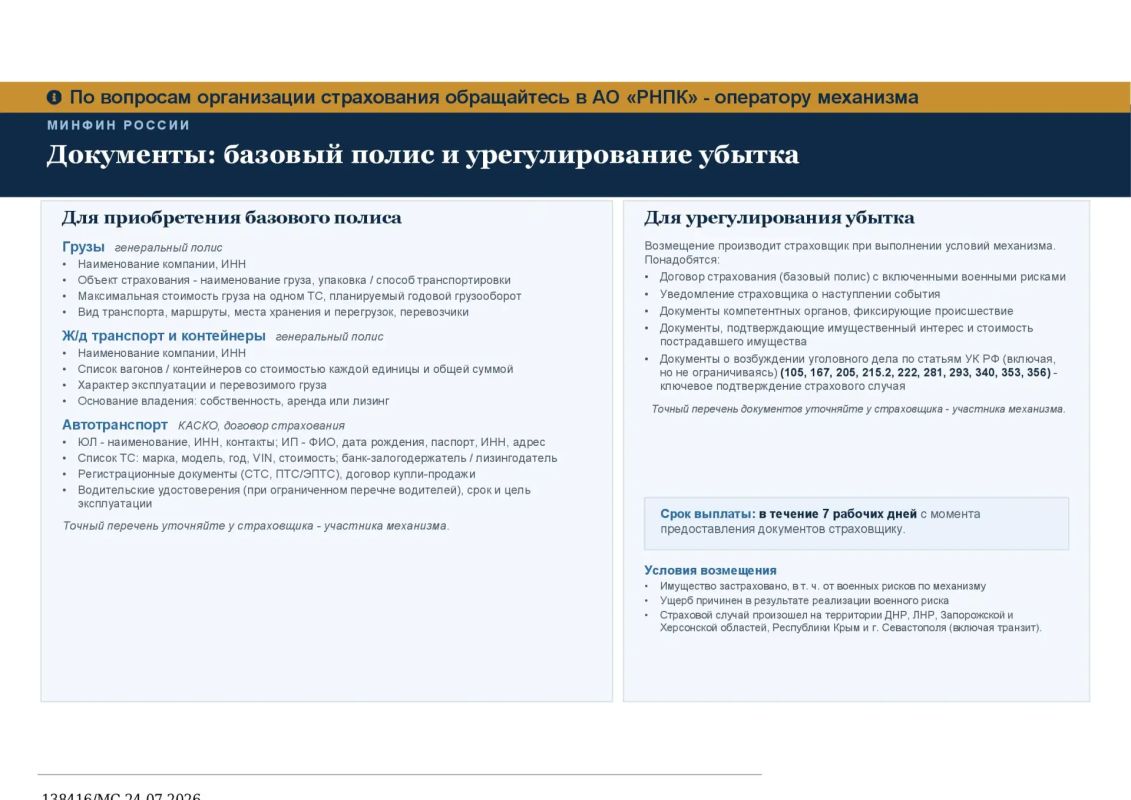Click the info icon in the gold banner
Image resolution: width=1131 pixels, height=800 pixels.
tap(54, 97)
